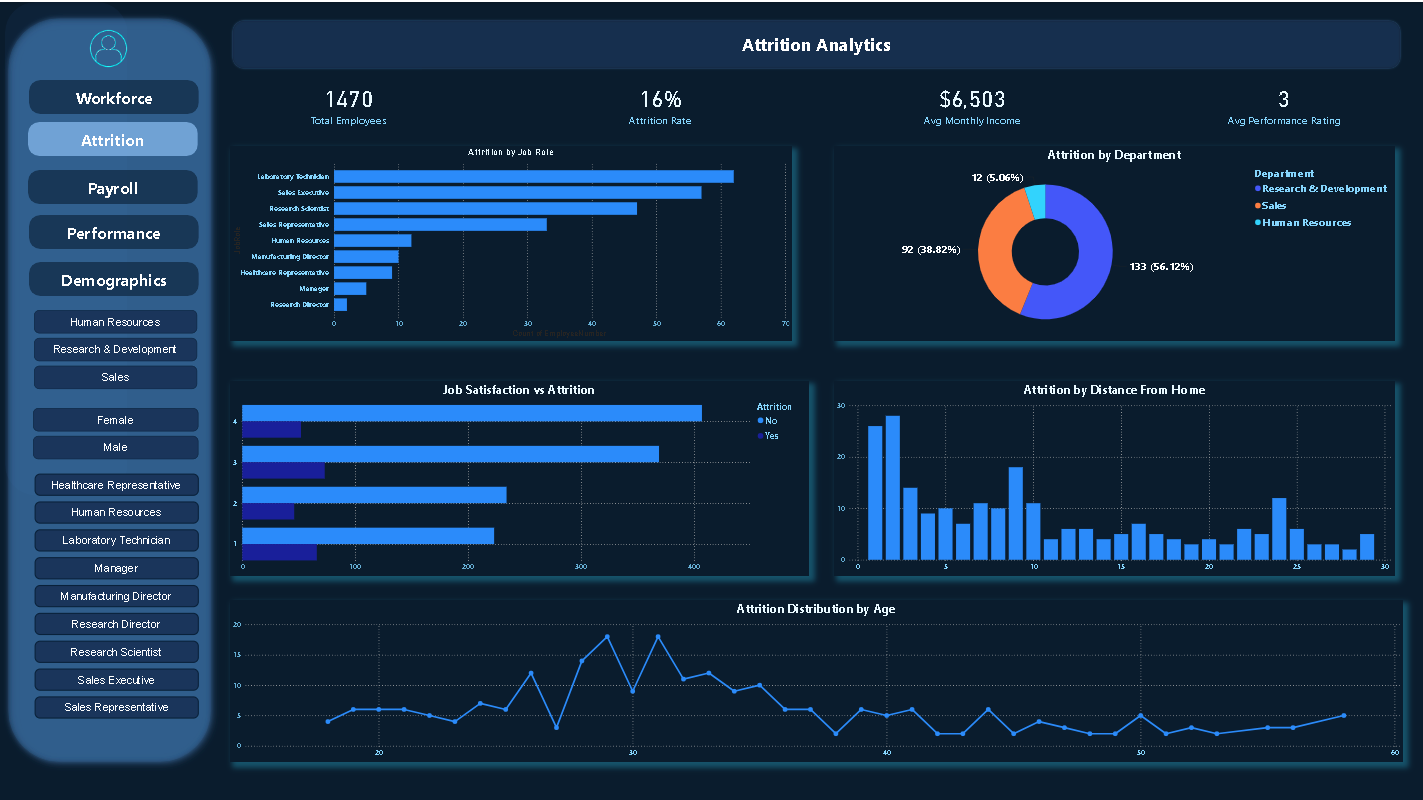Click the Avg Performance Rating value 3
The height and width of the screenshot is (800, 1423).
(1284, 99)
